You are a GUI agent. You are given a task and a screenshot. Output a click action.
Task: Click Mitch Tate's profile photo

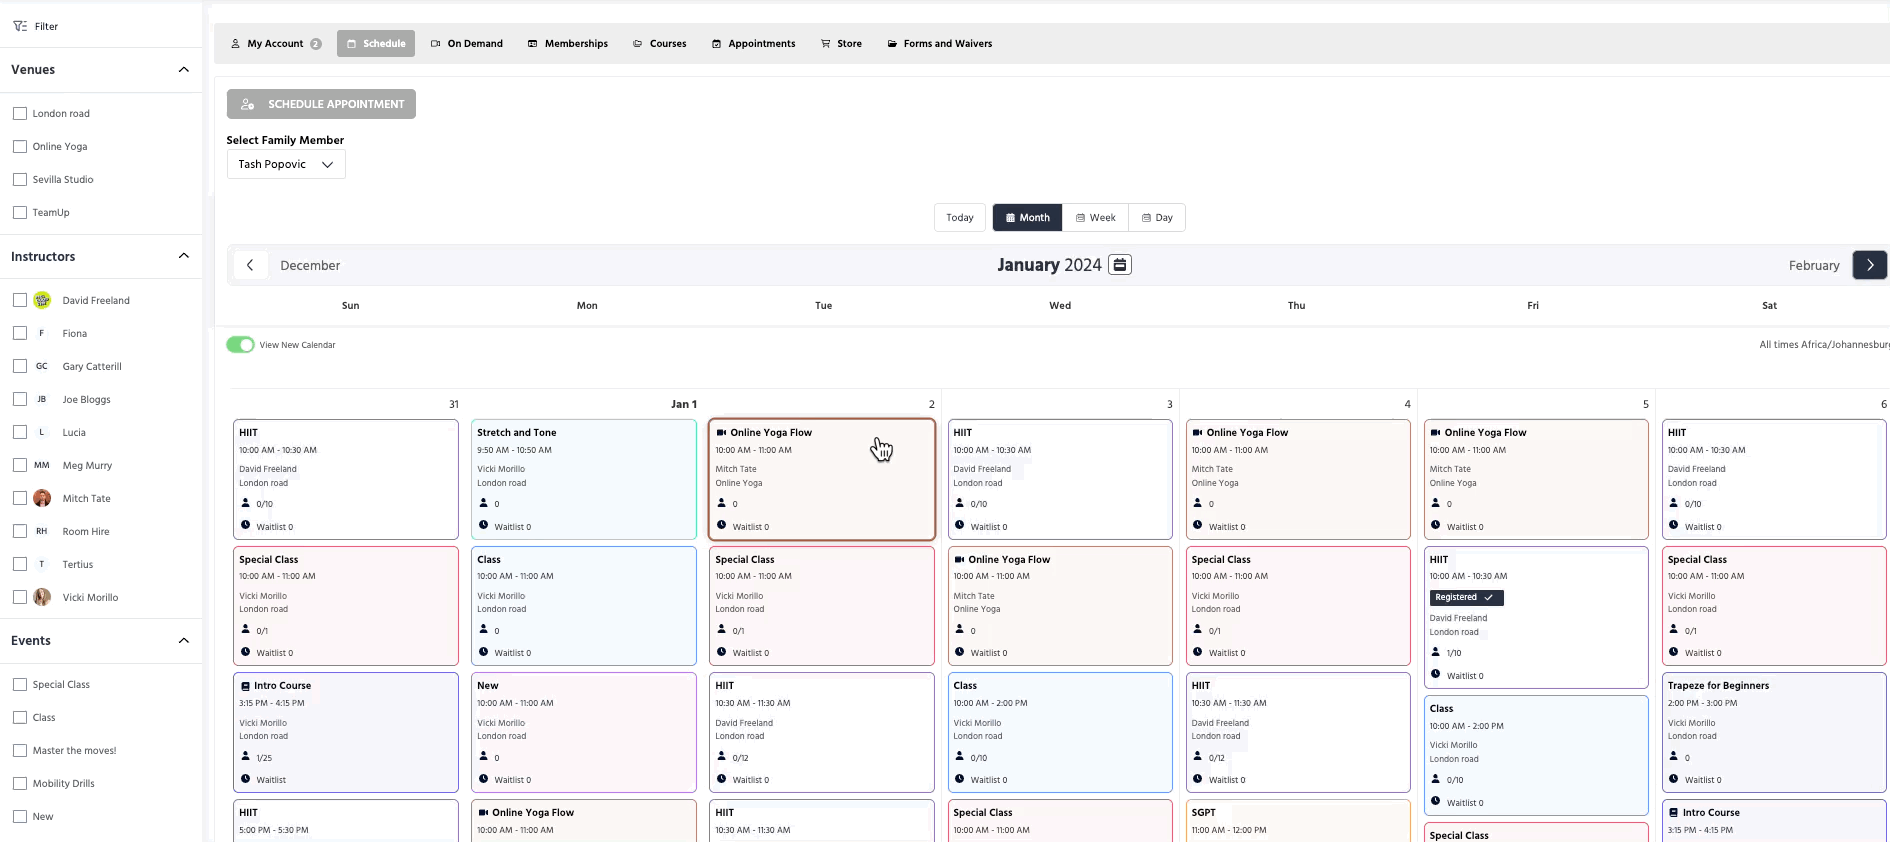coord(42,498)
